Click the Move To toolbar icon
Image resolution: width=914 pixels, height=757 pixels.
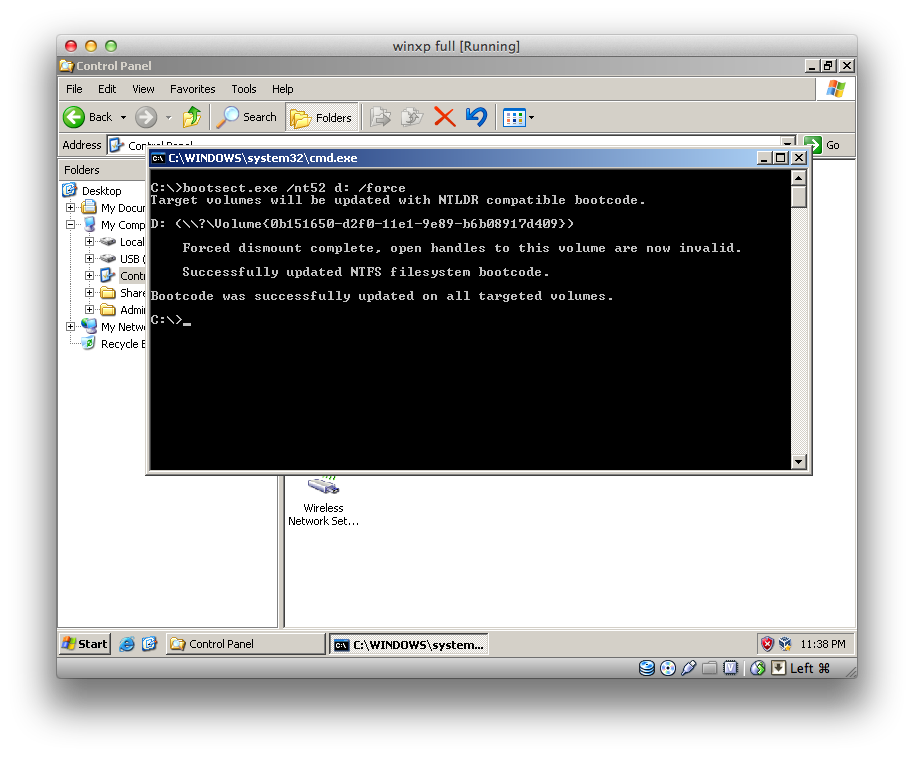381,117
